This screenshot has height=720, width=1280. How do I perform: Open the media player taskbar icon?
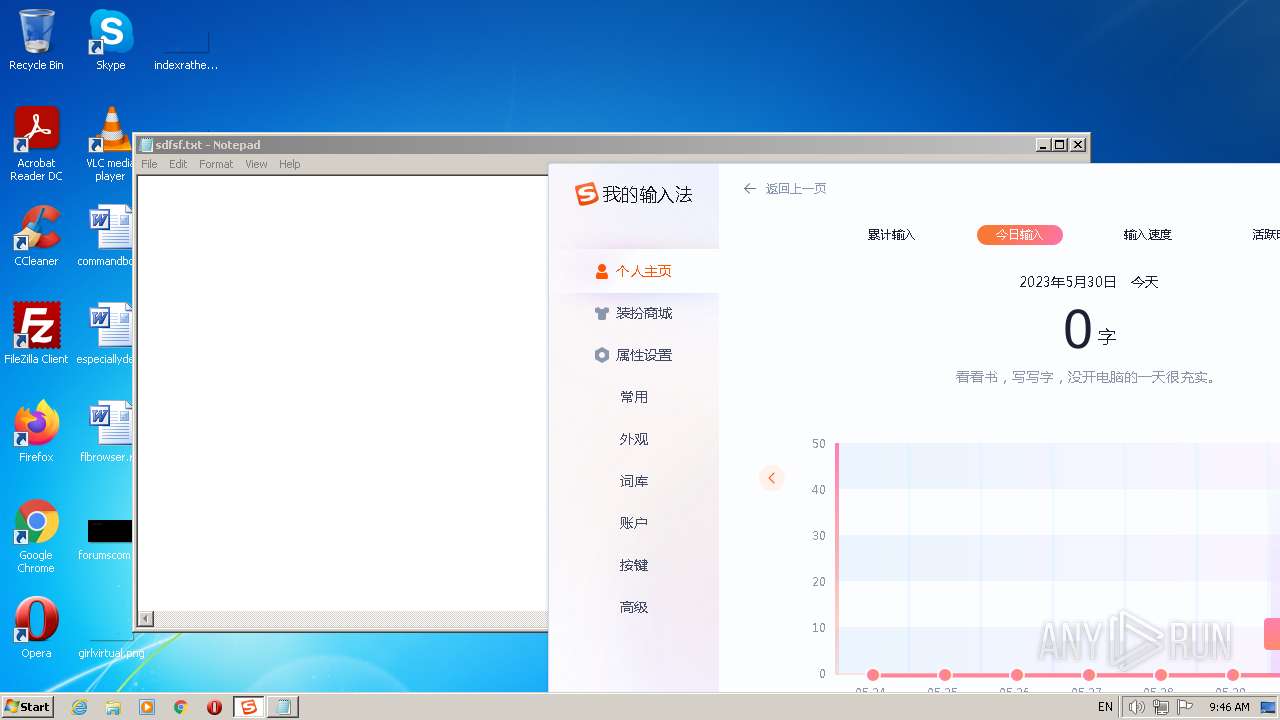click(147, 707)
